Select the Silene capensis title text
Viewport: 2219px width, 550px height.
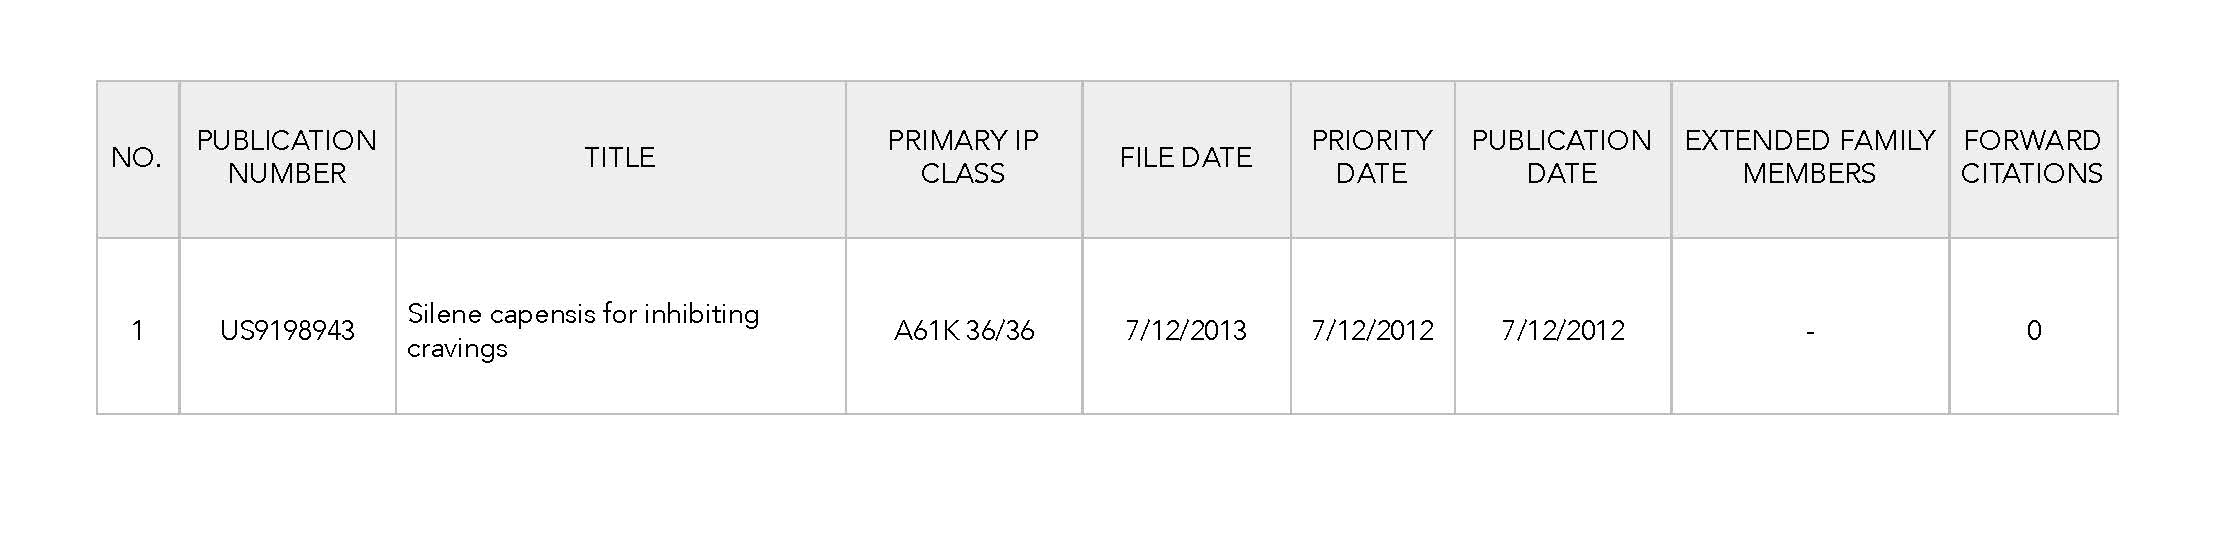(583, 330)
